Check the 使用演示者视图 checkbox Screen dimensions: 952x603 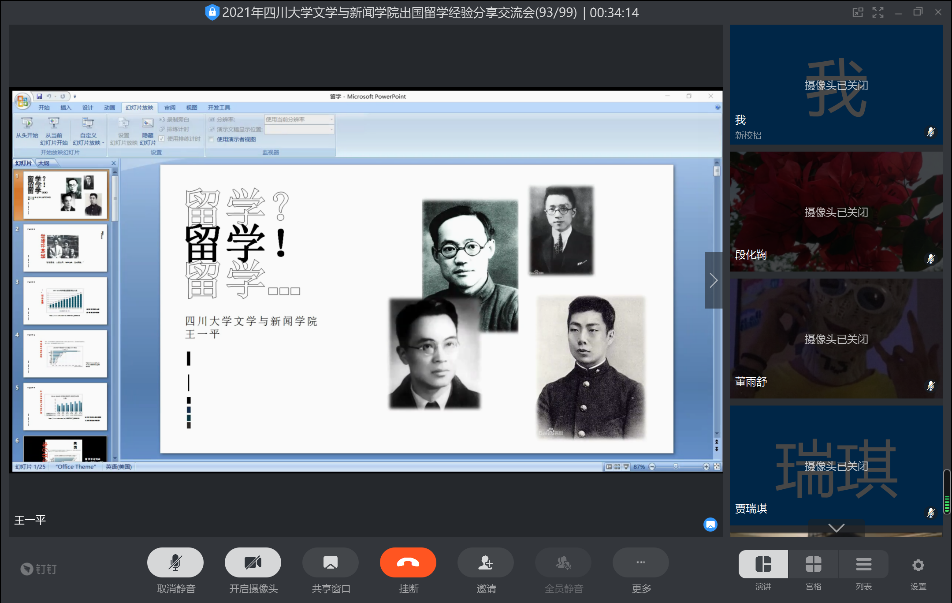(212, 139)
